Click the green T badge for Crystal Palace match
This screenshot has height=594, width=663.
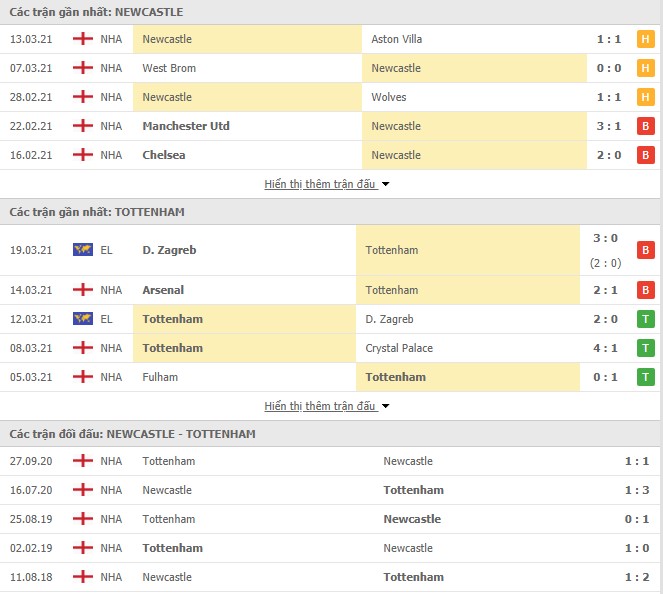click(645, 348)
